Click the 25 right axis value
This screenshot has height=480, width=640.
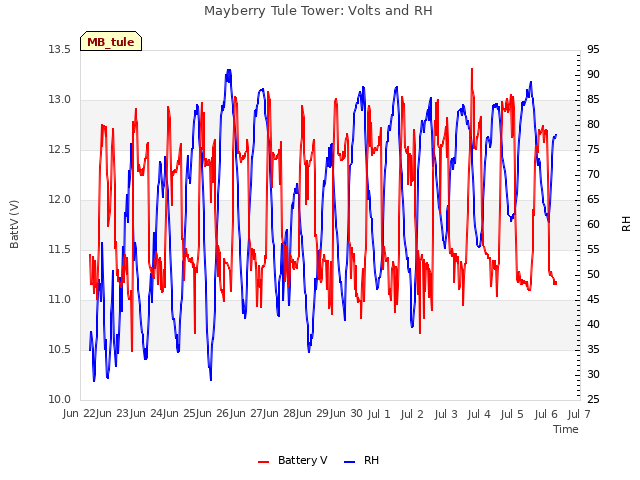(x=593, y=400)
